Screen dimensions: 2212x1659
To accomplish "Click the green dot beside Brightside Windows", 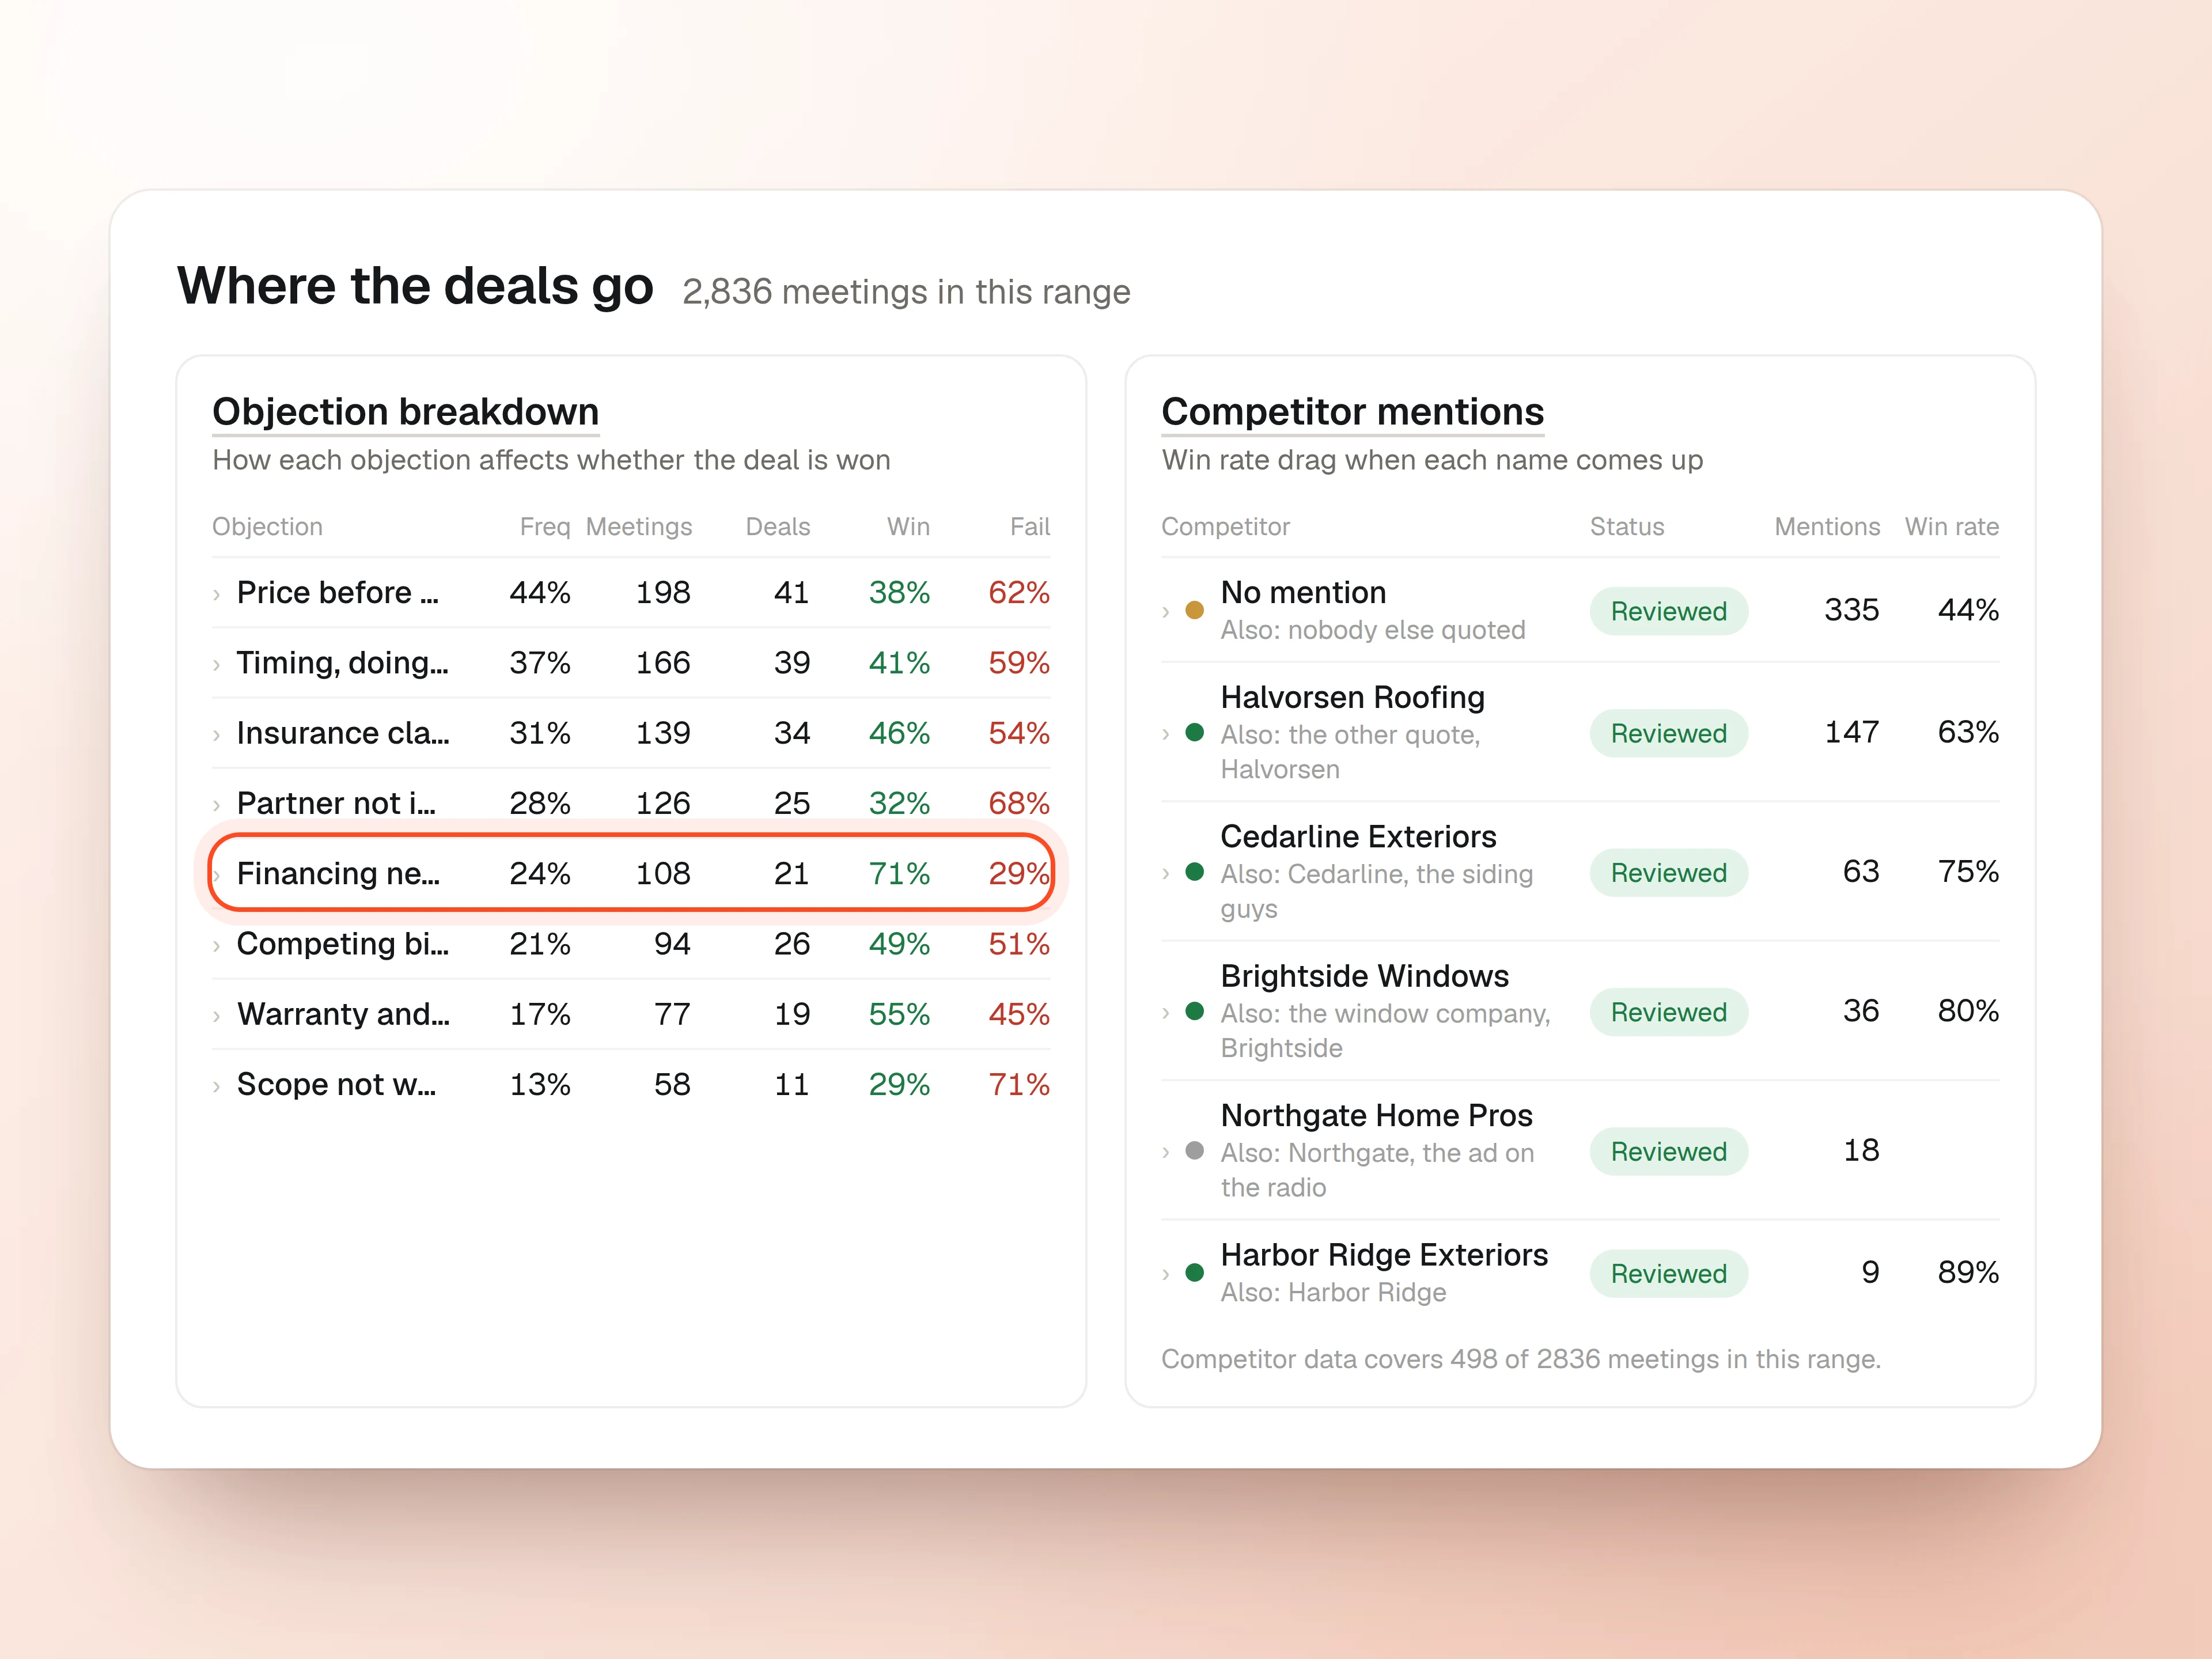I will click(1194, 1011).
